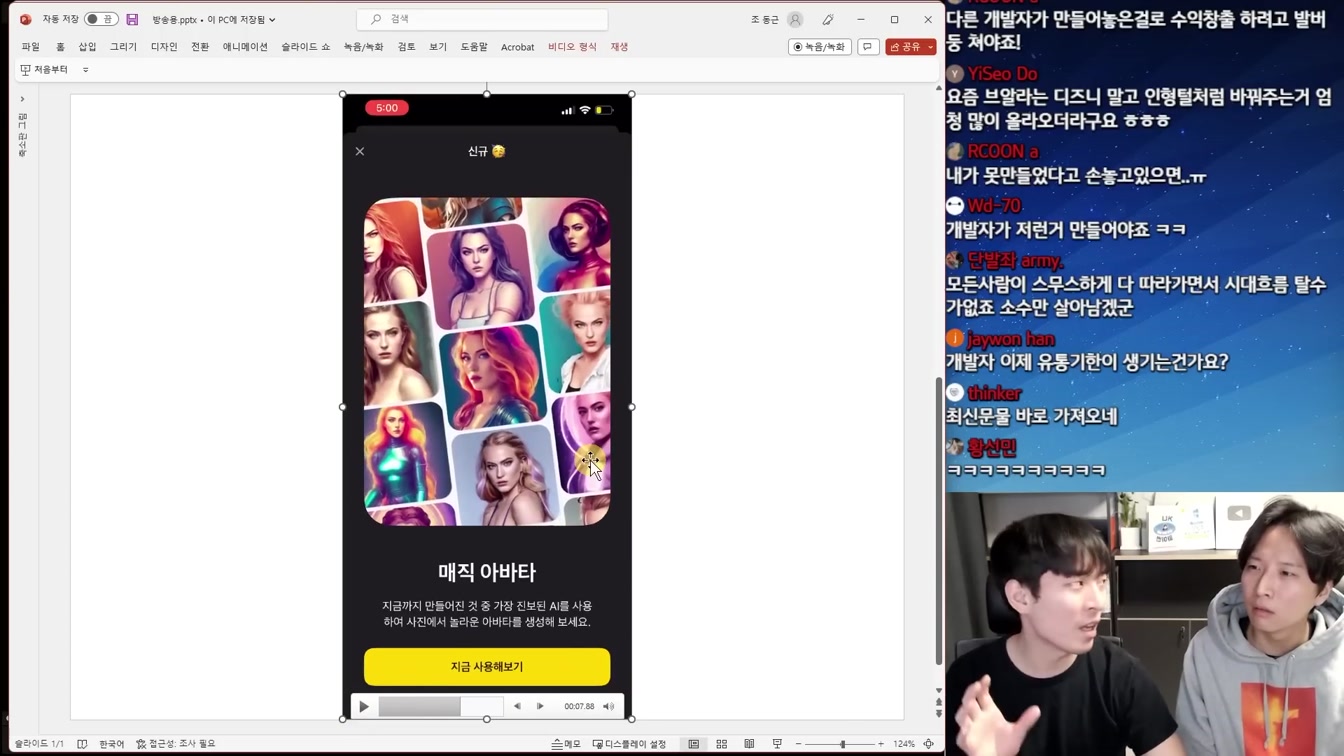Open the 파일 menu
The width and height of the screenshot is (1344, 756).
click(31, 47)
